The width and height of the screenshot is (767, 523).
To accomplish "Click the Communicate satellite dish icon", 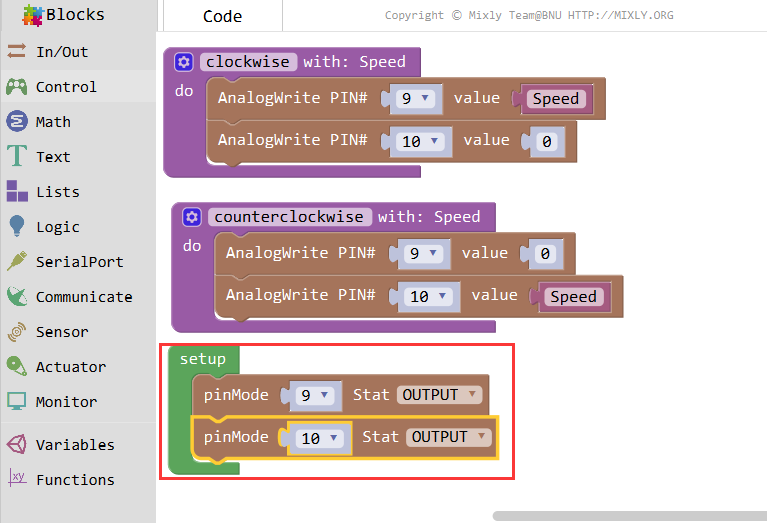I will (x=17, y=296).
